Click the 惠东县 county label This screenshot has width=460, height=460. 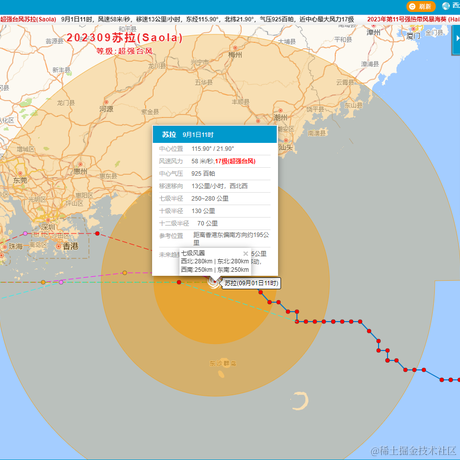tap(108, 176)
